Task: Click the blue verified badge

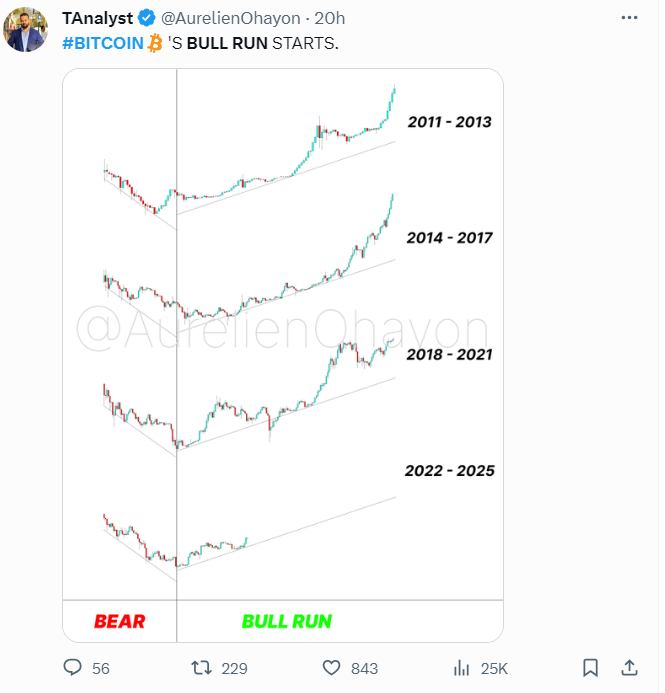Action: pyautogui.click(x=146, y=18)
